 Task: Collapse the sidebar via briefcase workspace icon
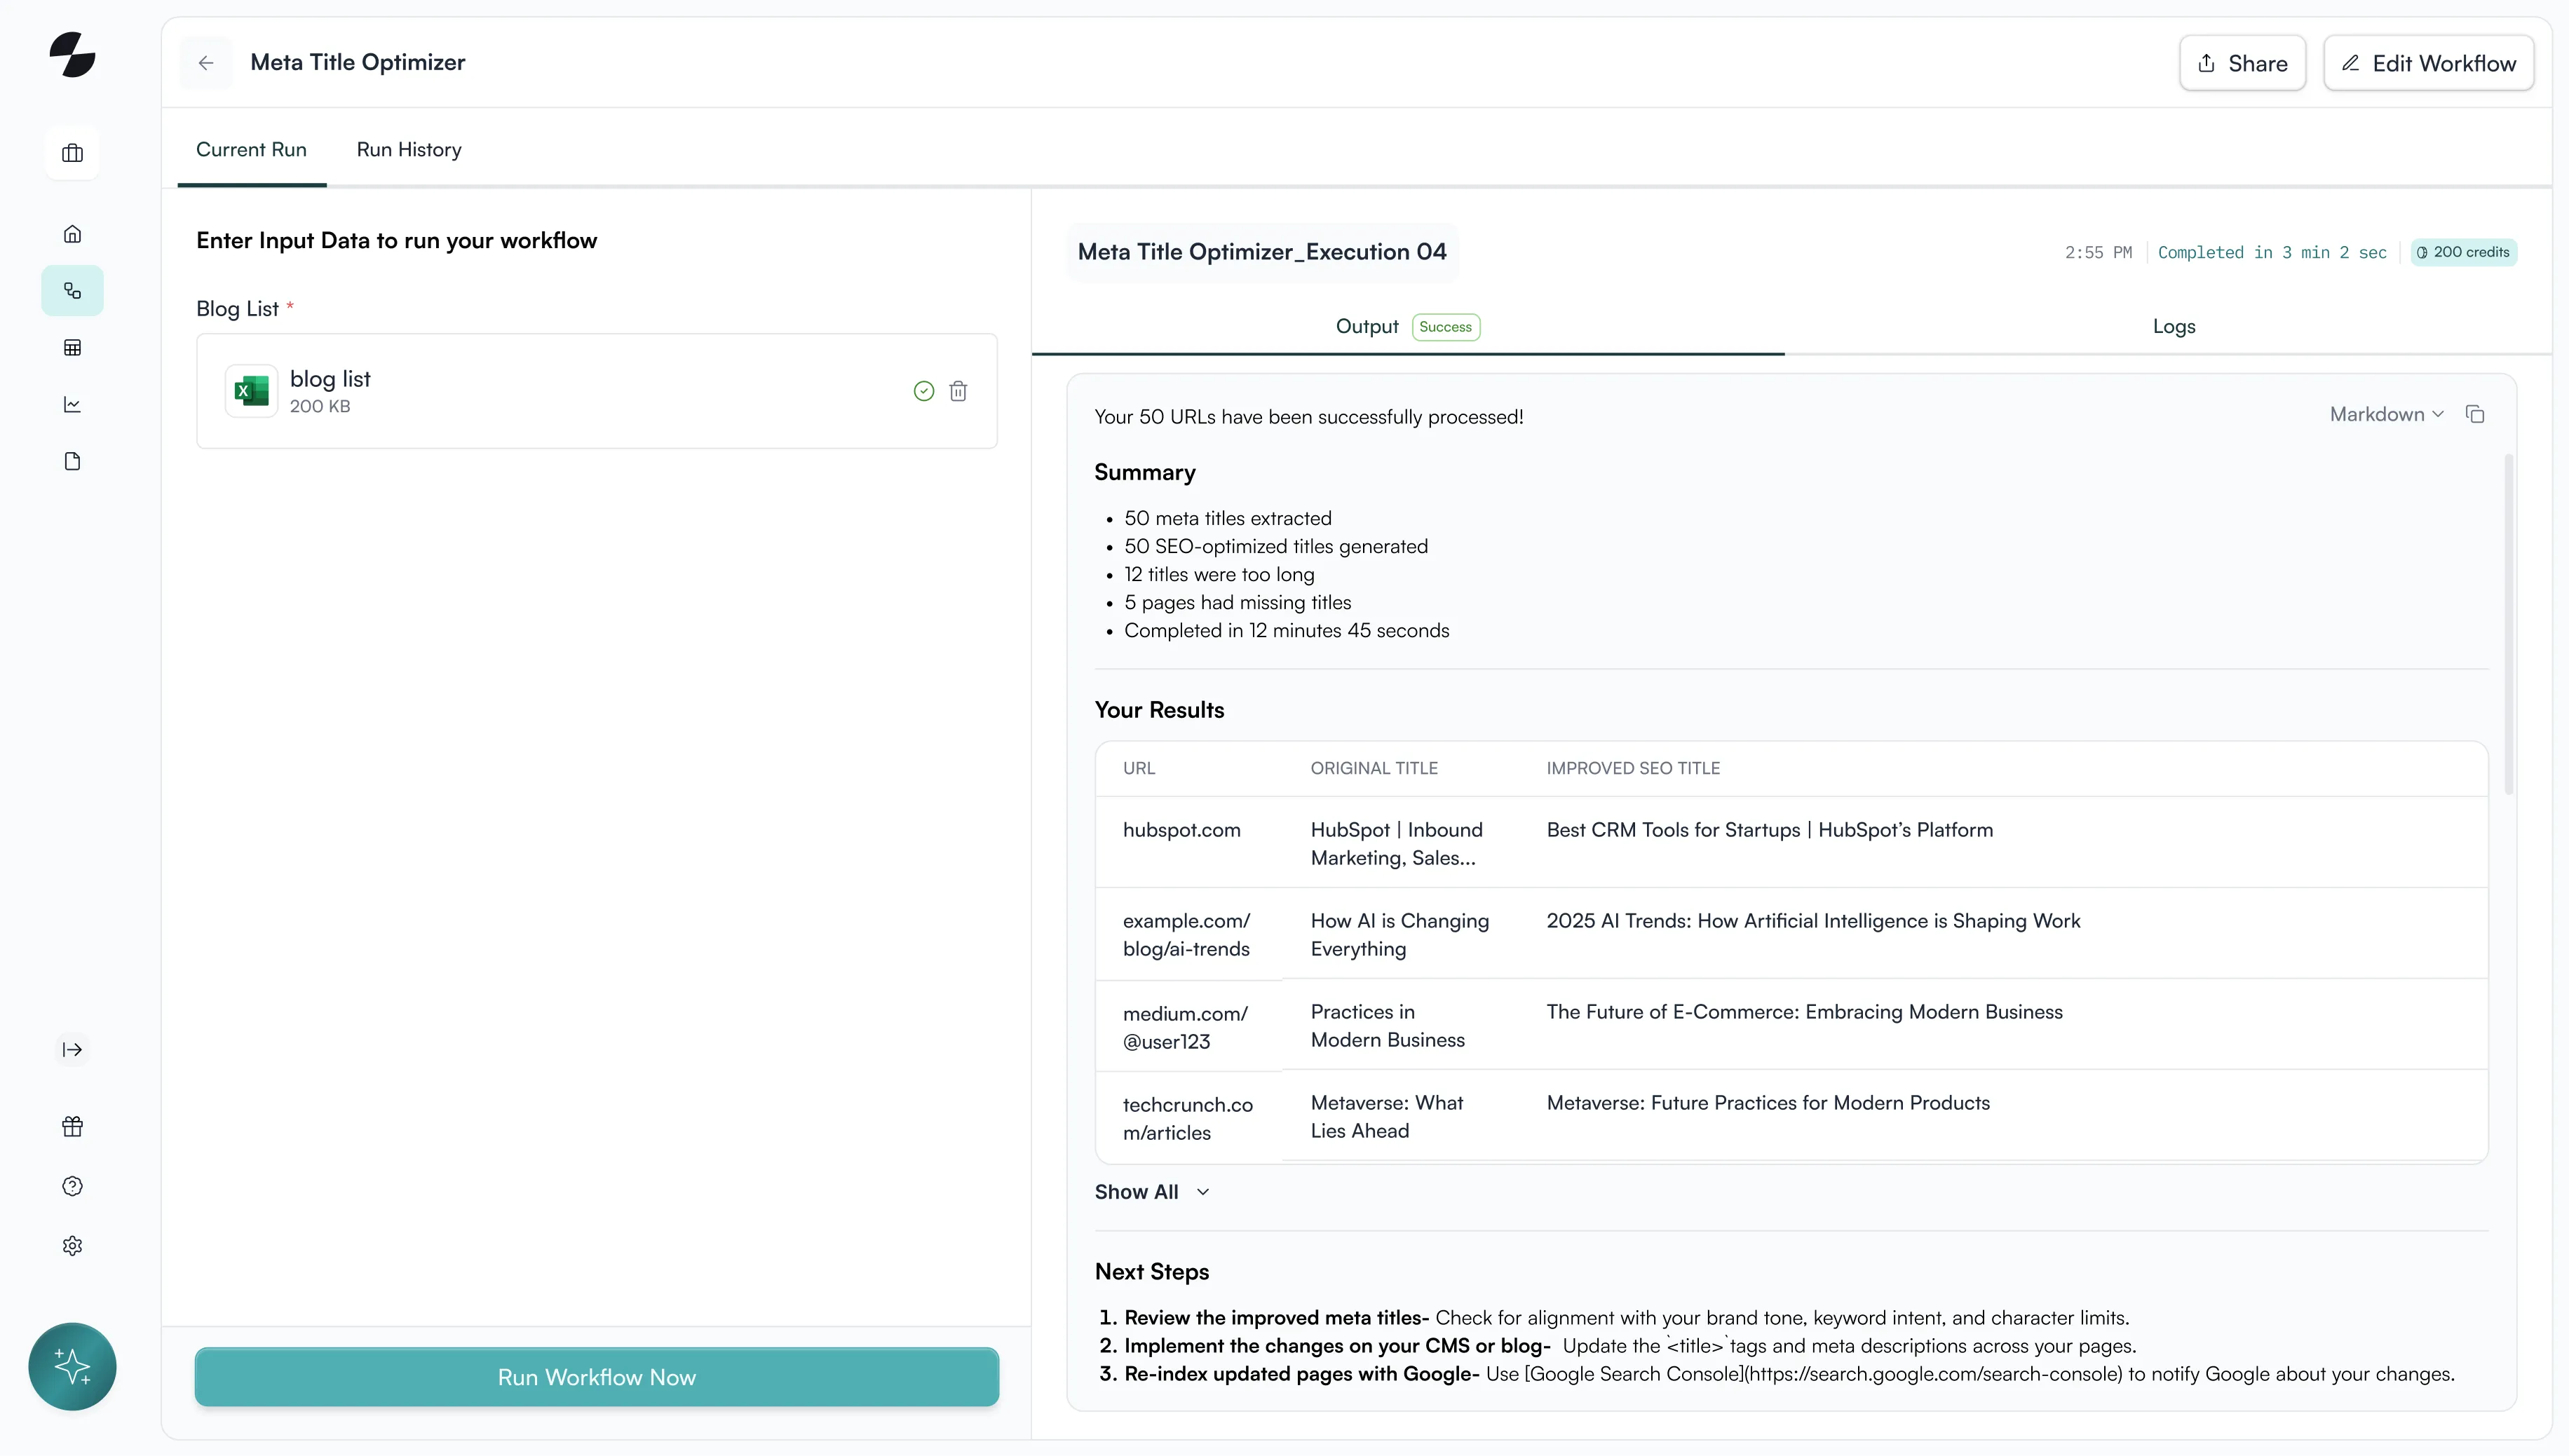(71, 152)
